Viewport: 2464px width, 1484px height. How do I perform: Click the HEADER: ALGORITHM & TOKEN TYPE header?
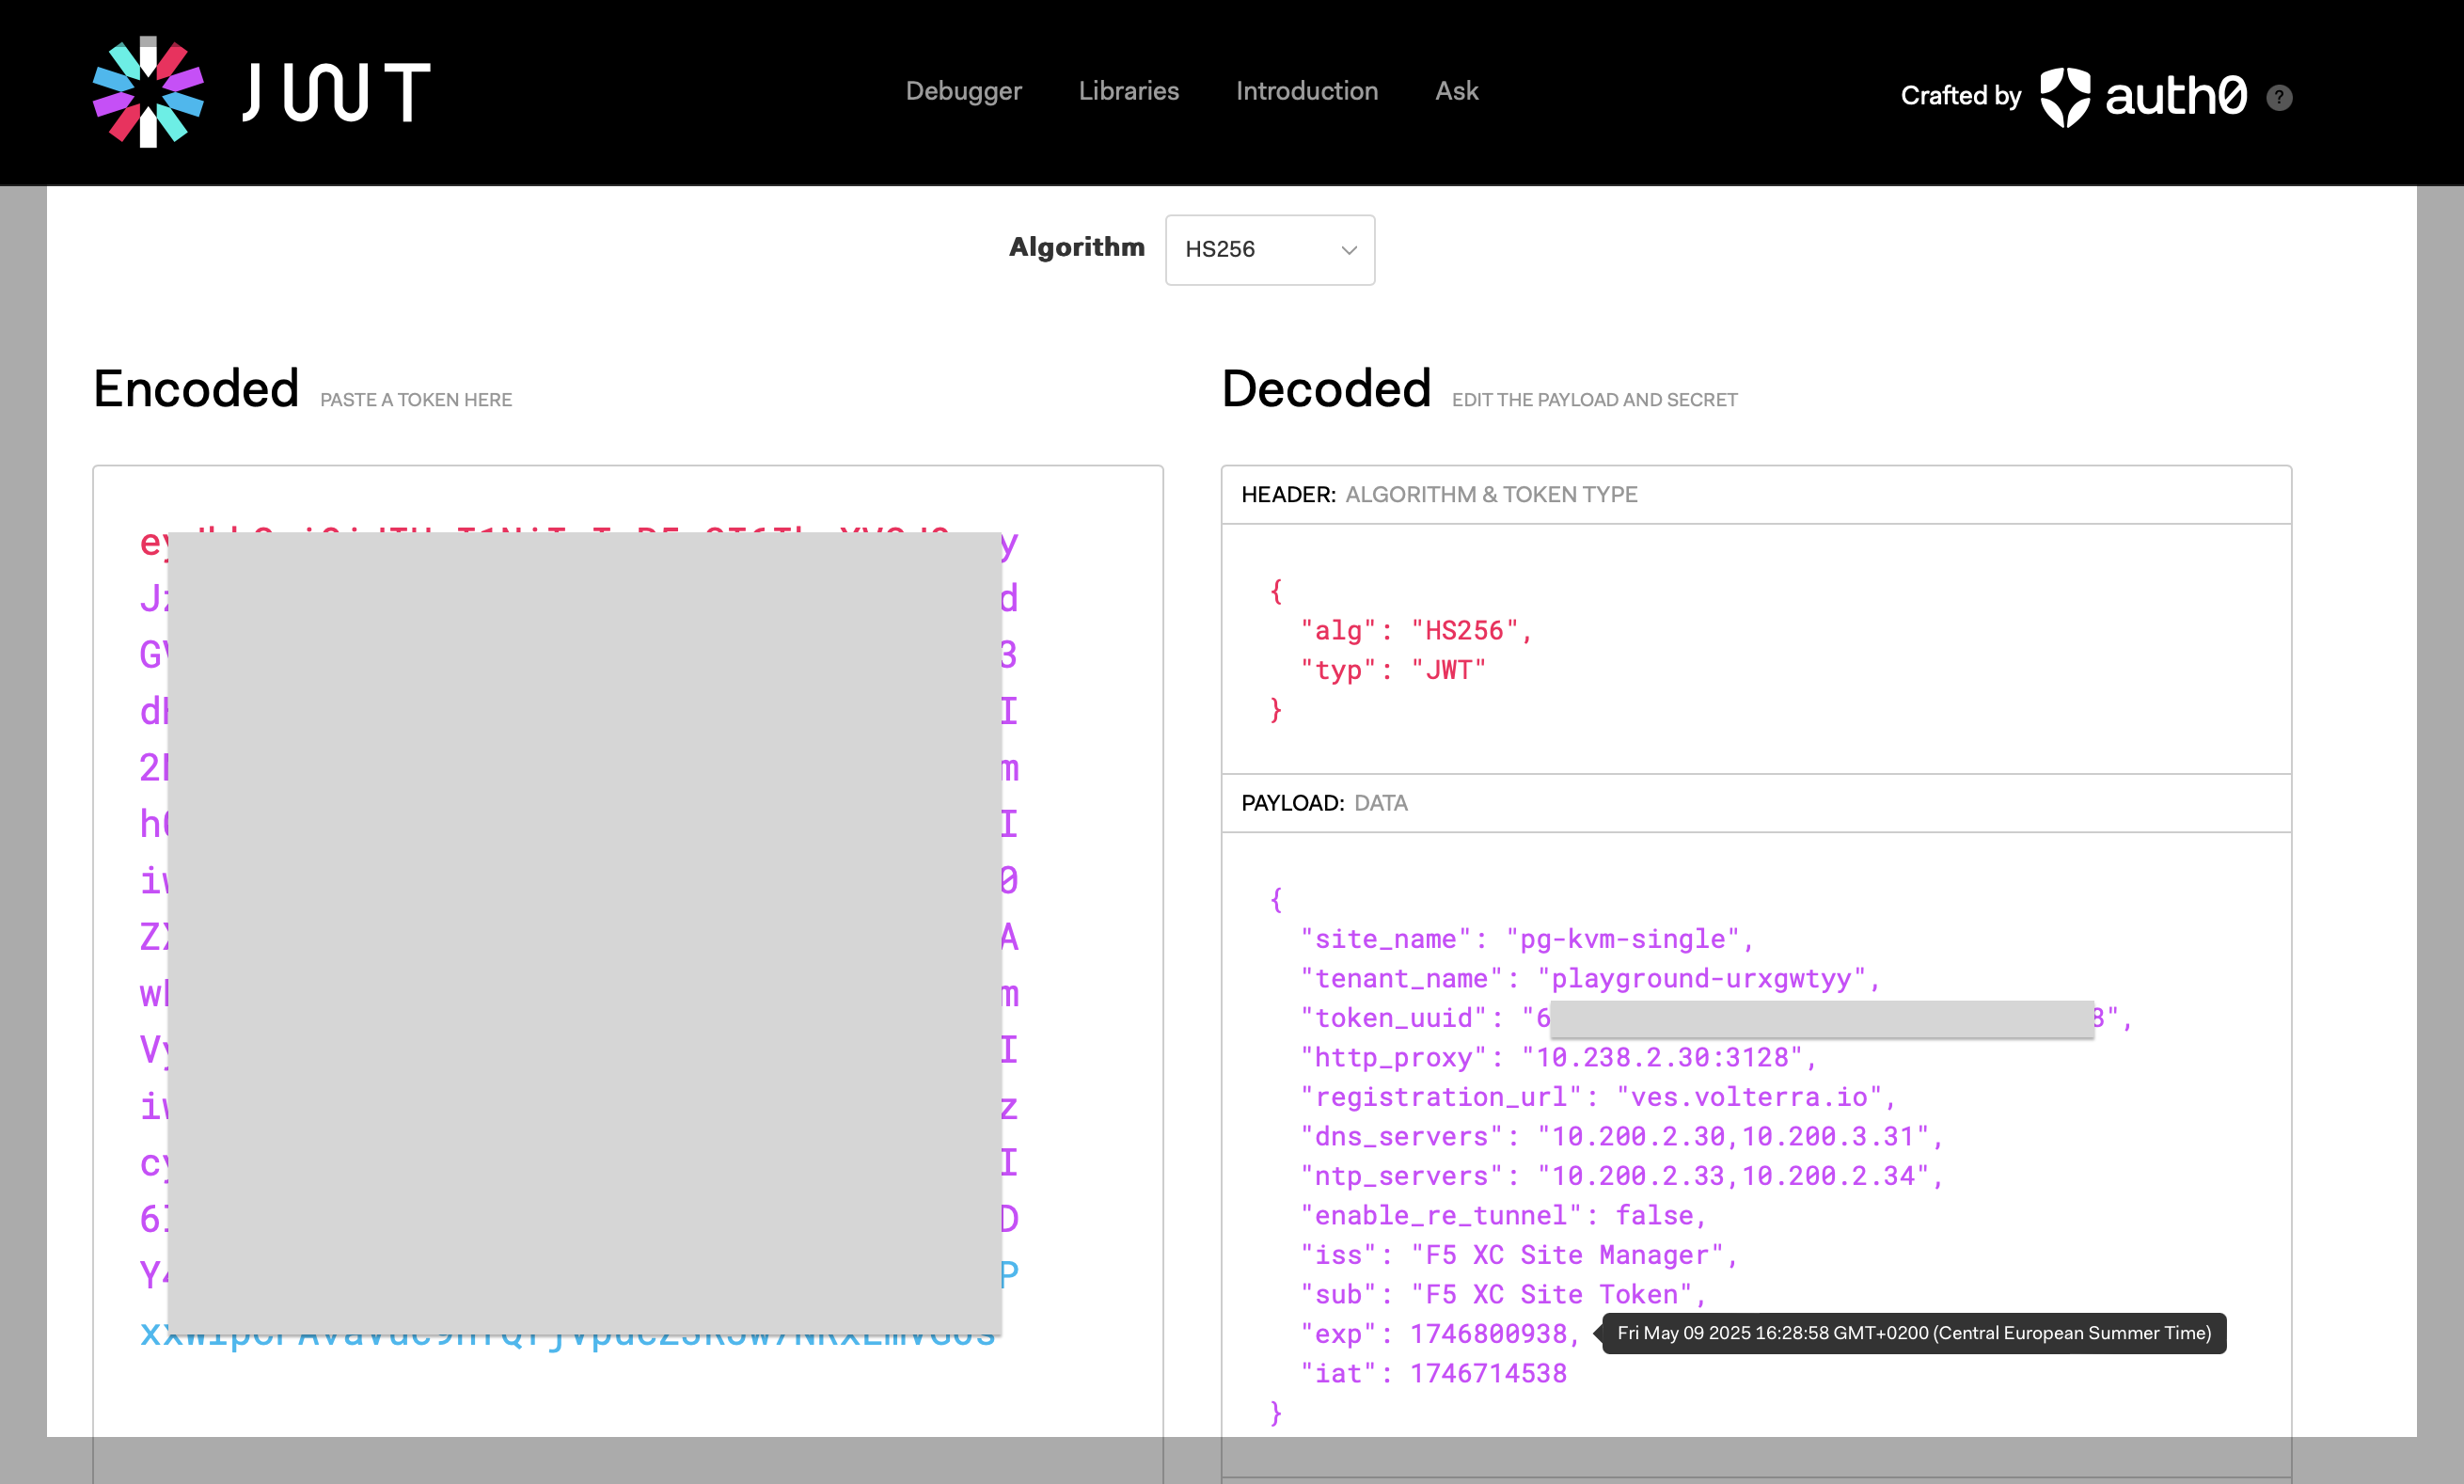tap(1440, 494)
